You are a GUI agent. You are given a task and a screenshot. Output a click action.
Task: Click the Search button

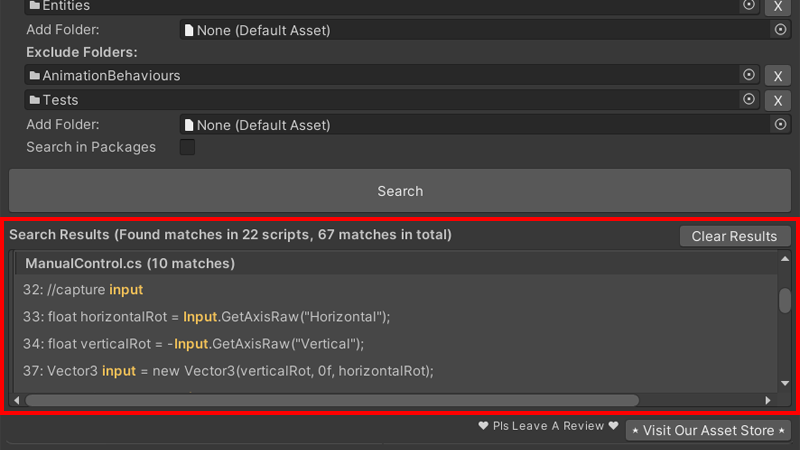click(400, 191)
